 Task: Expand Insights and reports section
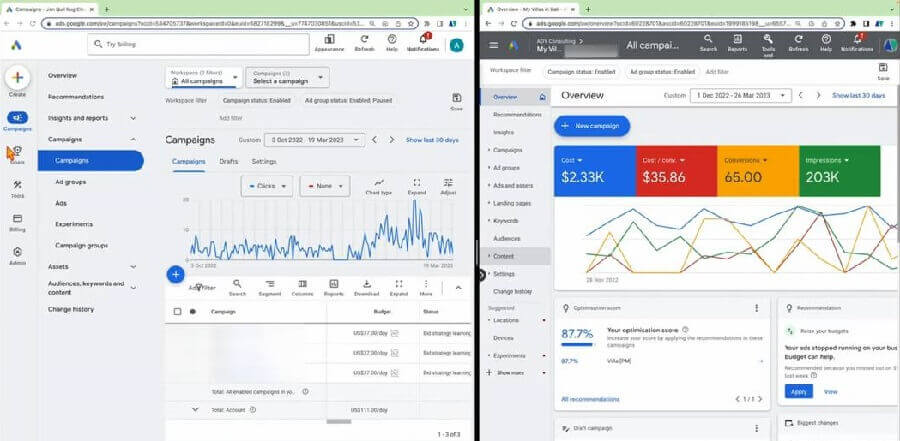[x=133, y=118]
